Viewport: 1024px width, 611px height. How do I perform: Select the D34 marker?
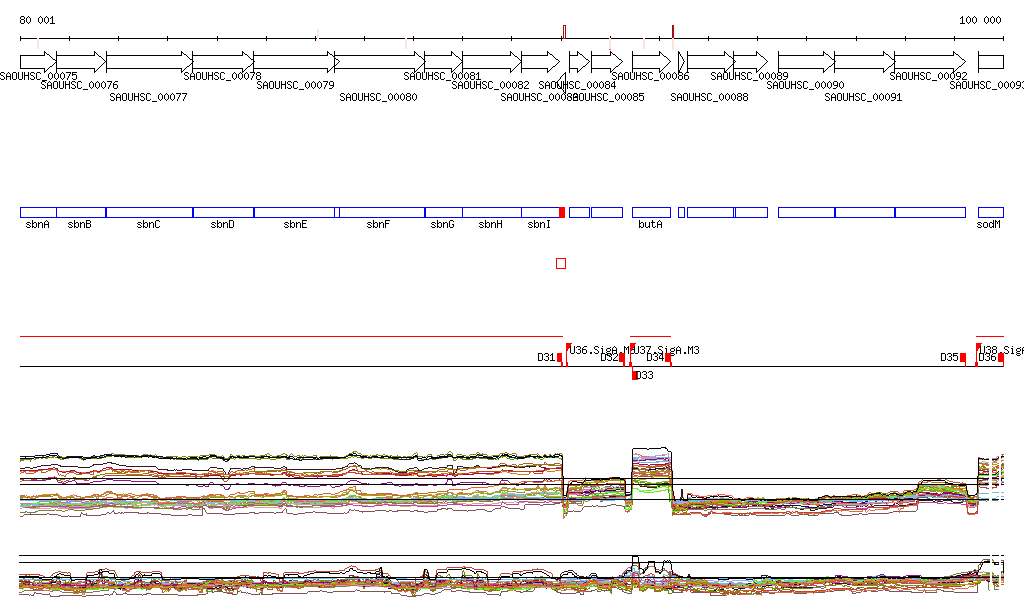point(668,358)
